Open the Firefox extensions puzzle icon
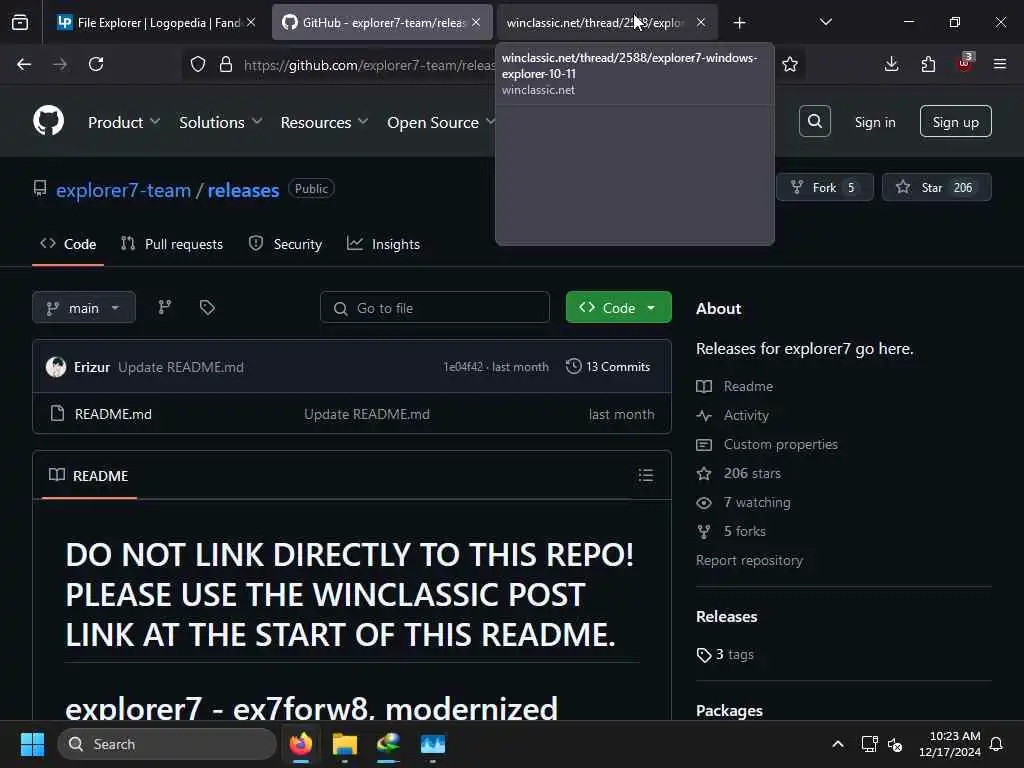The image size is (1024, 768). tap(928, 64)
